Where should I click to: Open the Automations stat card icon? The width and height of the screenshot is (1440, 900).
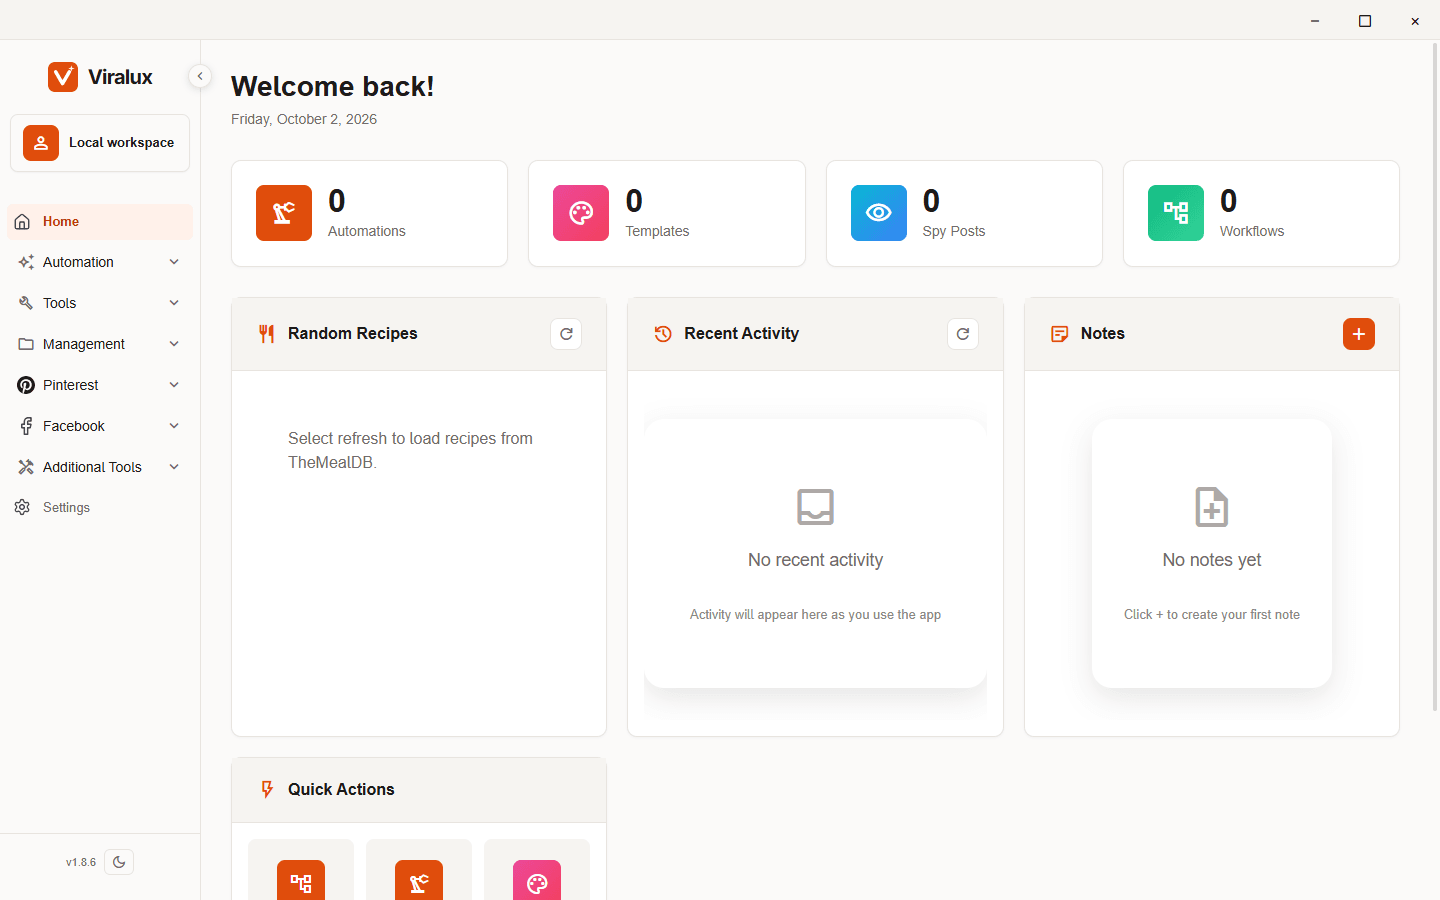284,213
